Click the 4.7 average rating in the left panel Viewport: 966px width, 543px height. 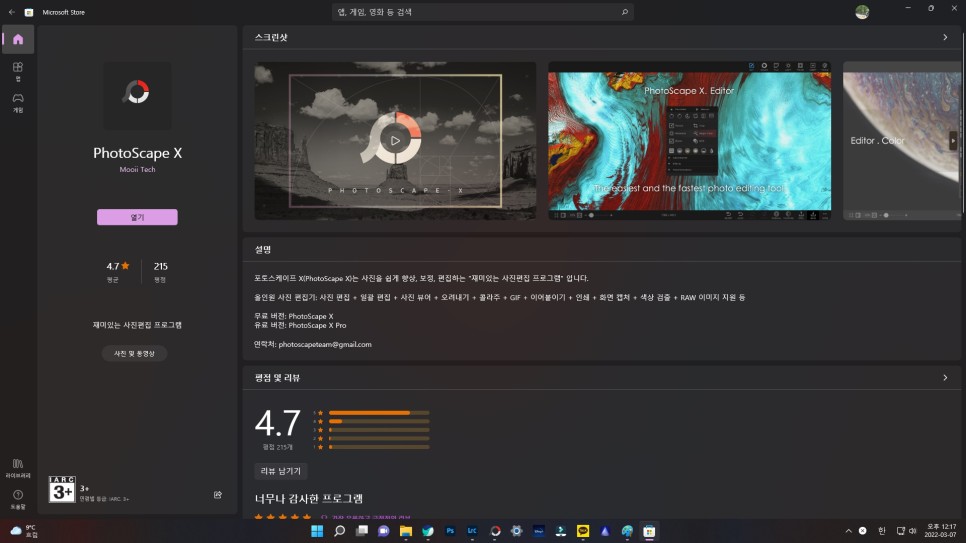[x=118, y=266]
